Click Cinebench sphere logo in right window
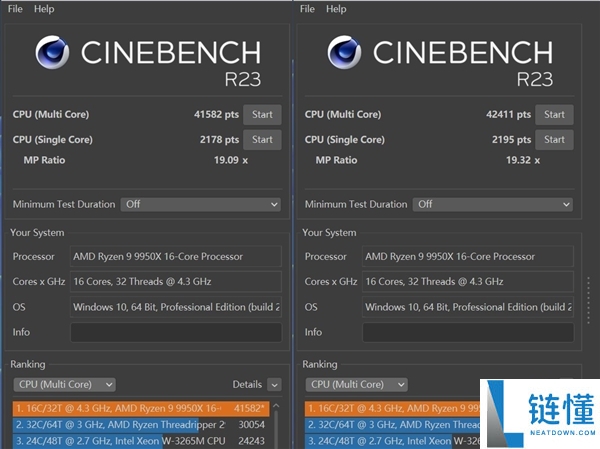 (x=344, y=52)
